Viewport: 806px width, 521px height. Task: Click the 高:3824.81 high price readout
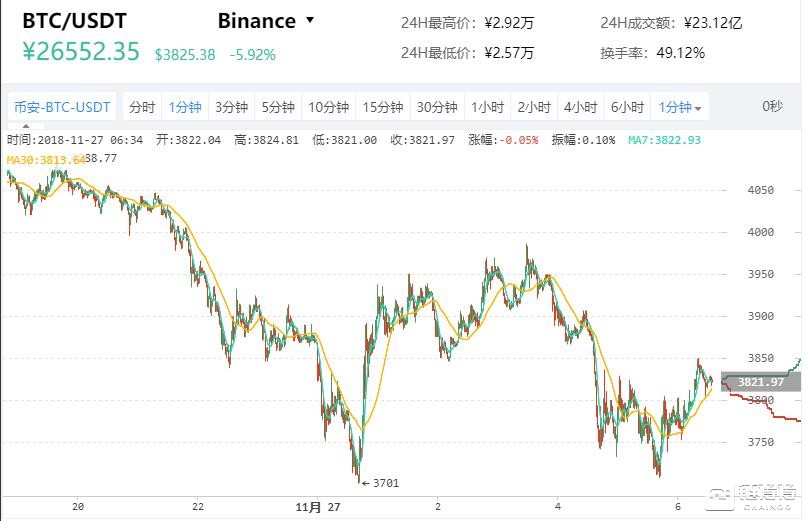266,140
